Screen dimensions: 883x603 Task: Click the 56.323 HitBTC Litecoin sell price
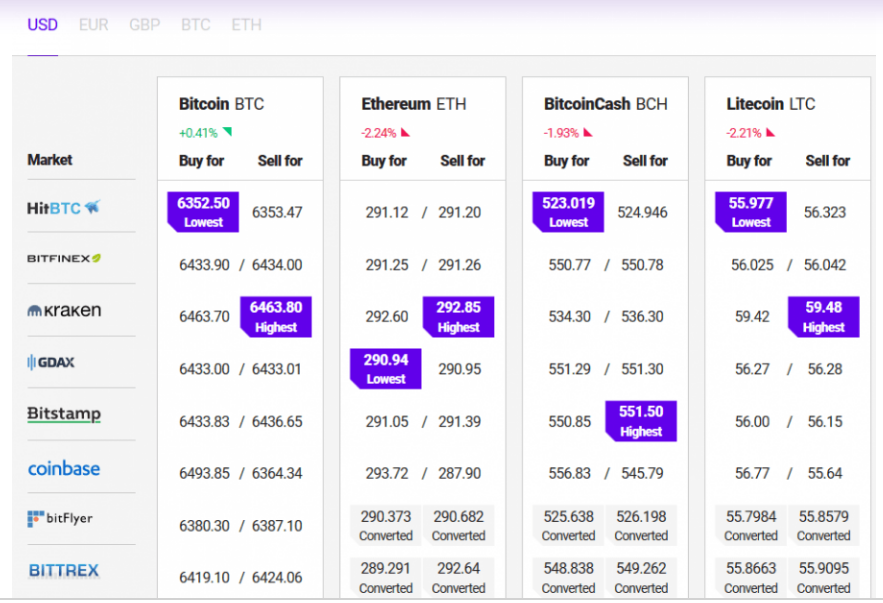(825, 212)
